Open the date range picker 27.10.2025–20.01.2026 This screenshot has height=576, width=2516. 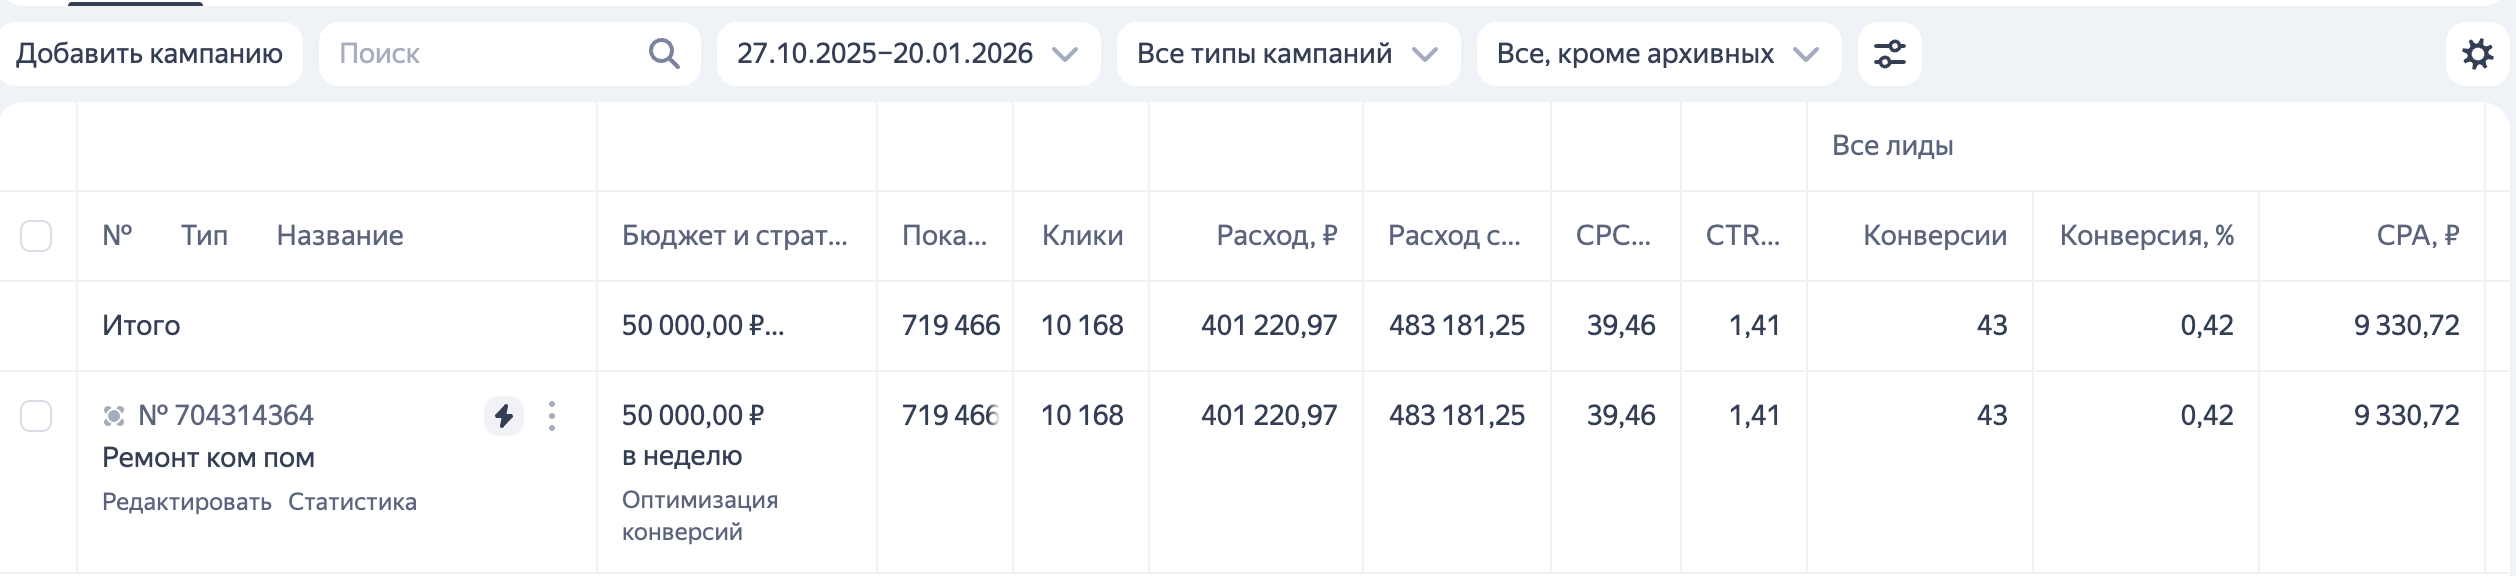tap(905, 54)
